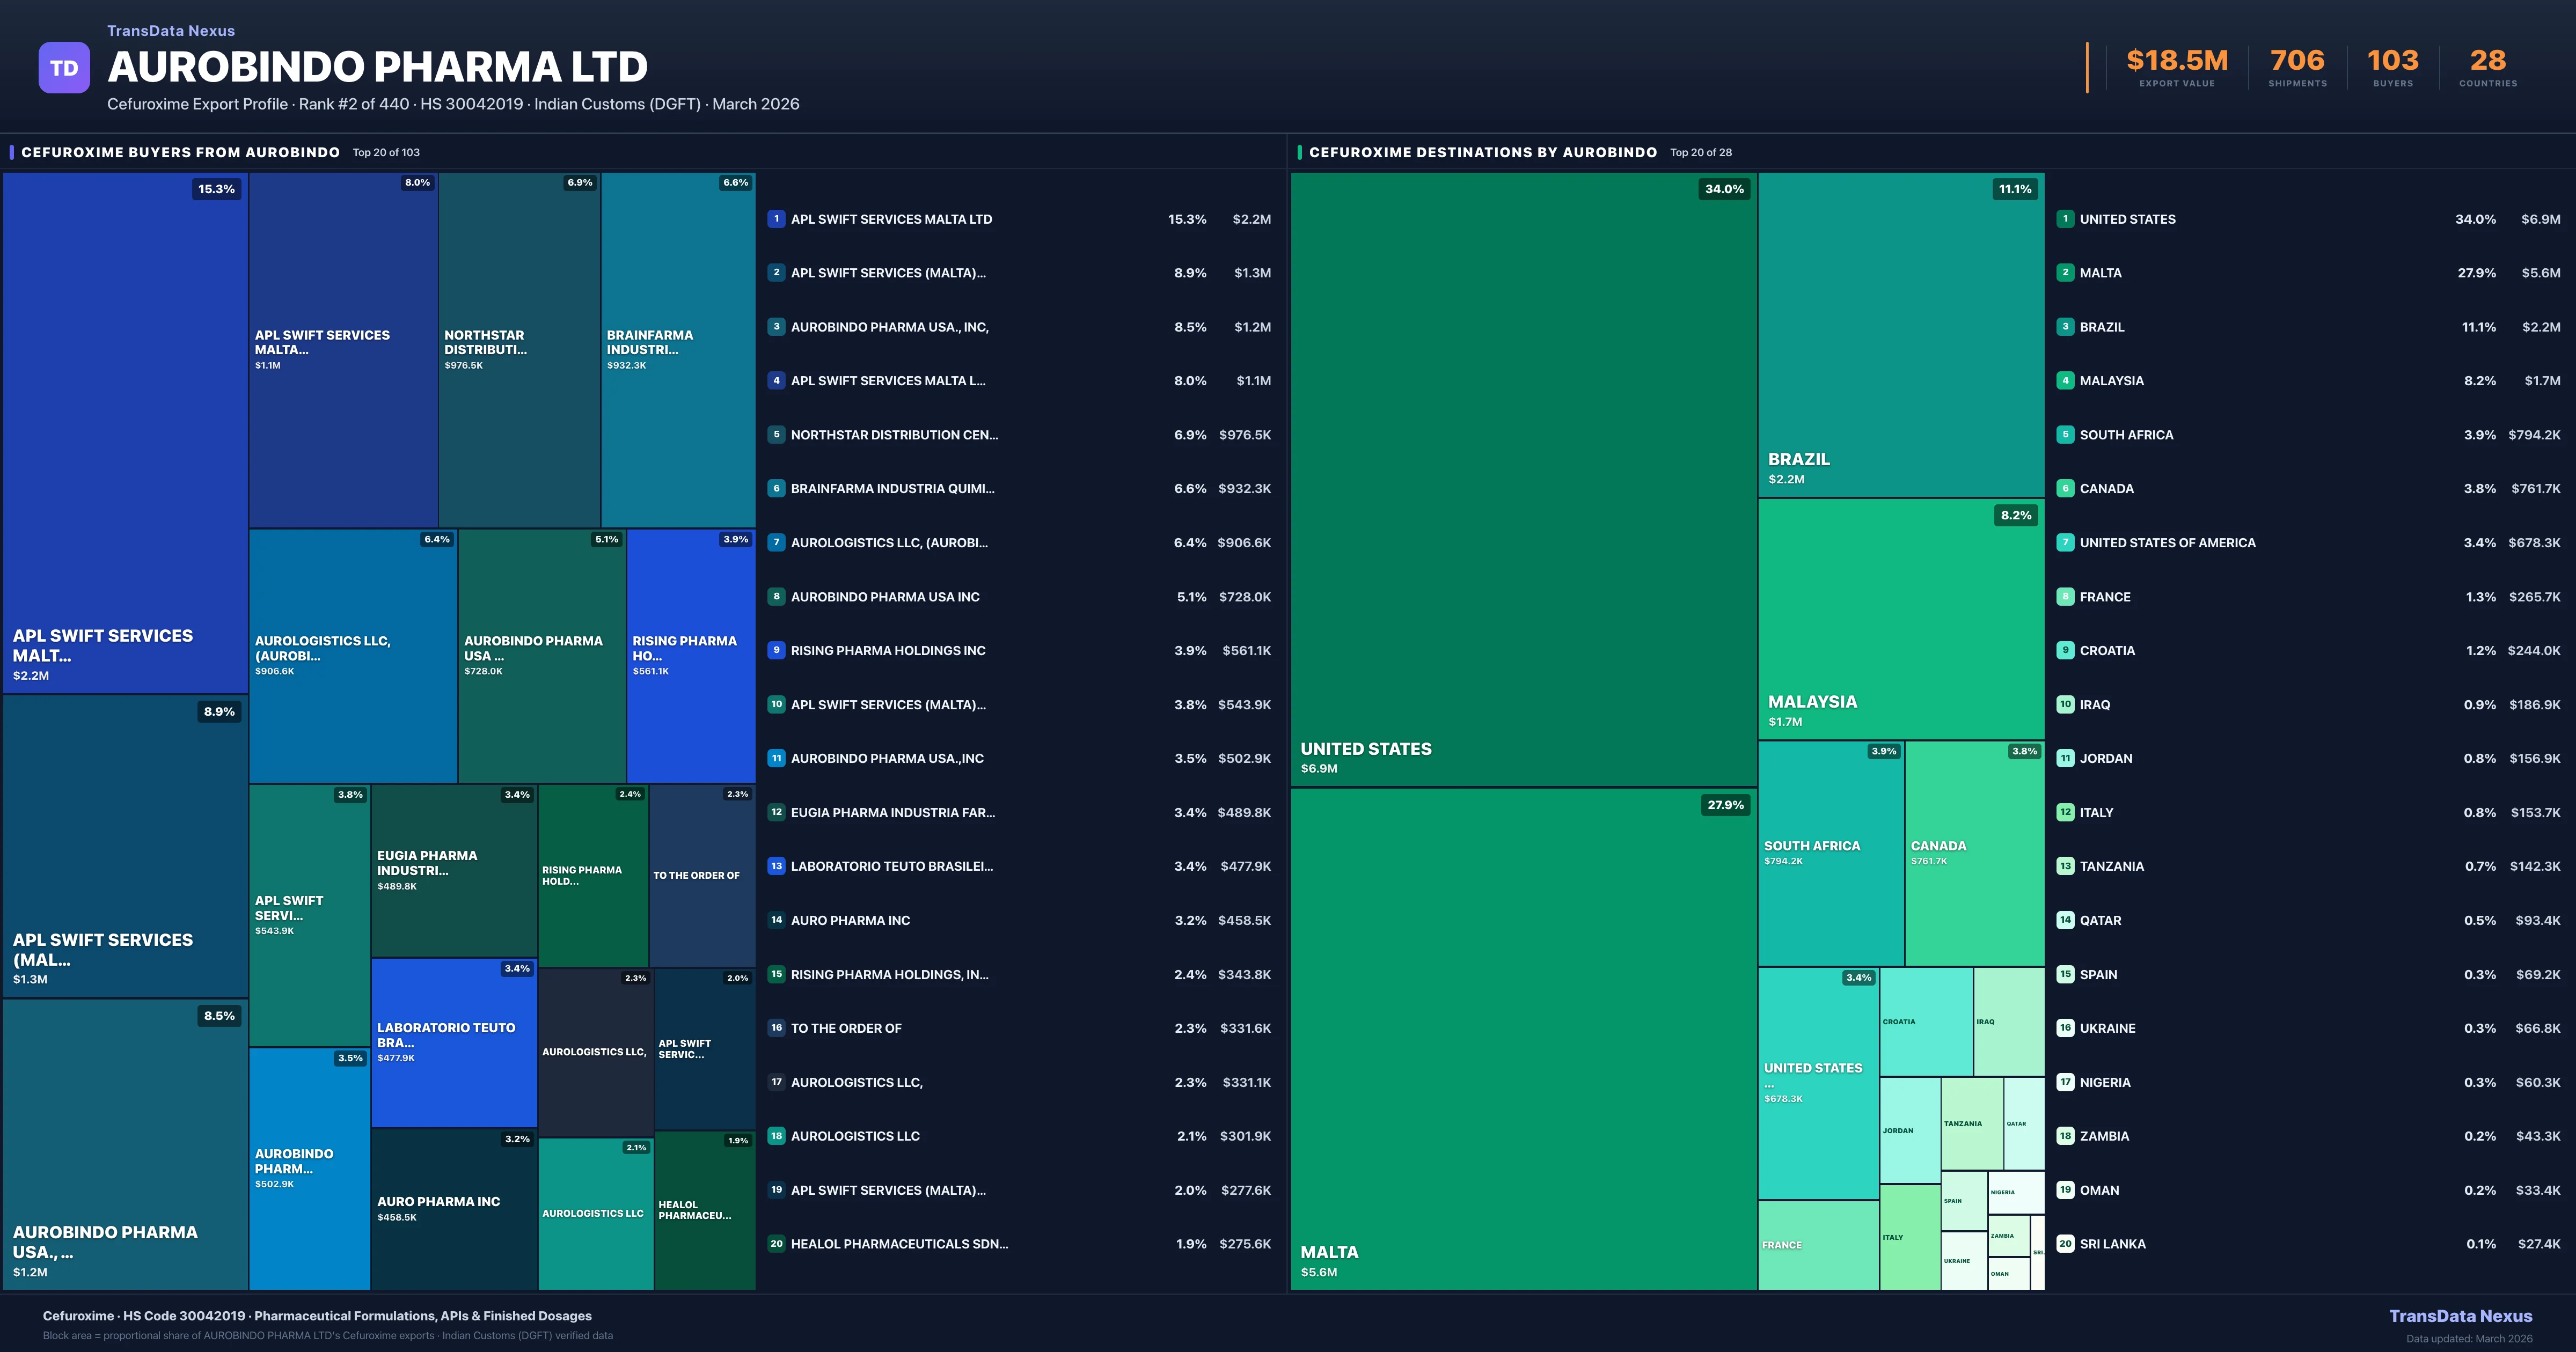Open the Croatia destination list row

(x=2107, y=651)
